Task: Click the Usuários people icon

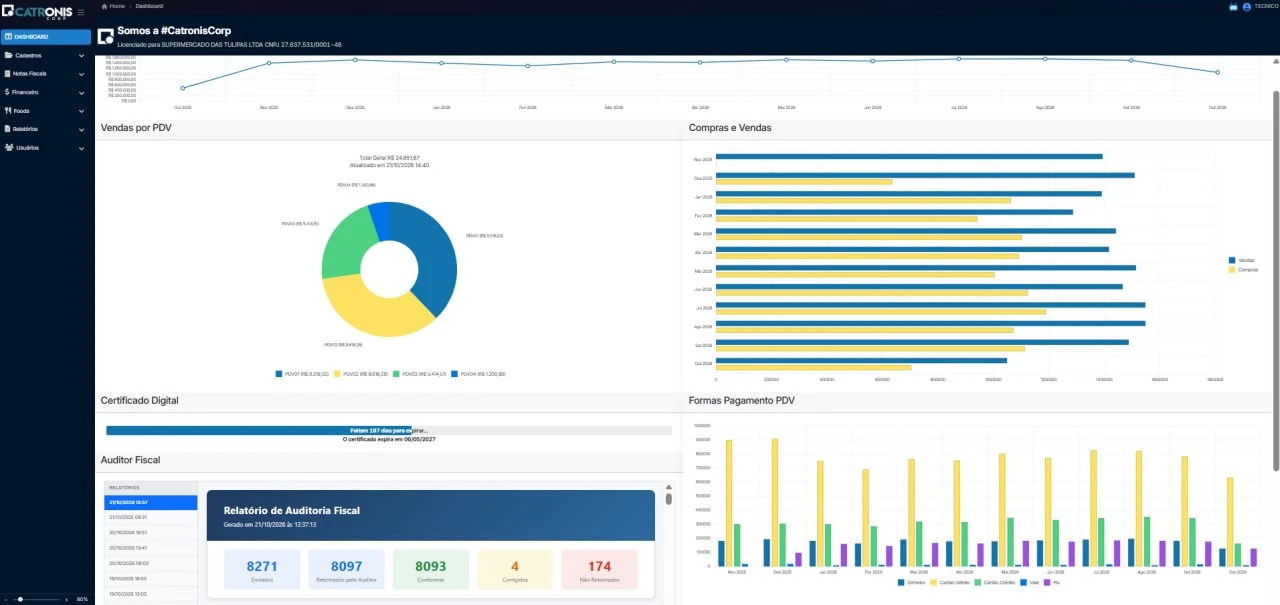Action: (x=8, y=148)
